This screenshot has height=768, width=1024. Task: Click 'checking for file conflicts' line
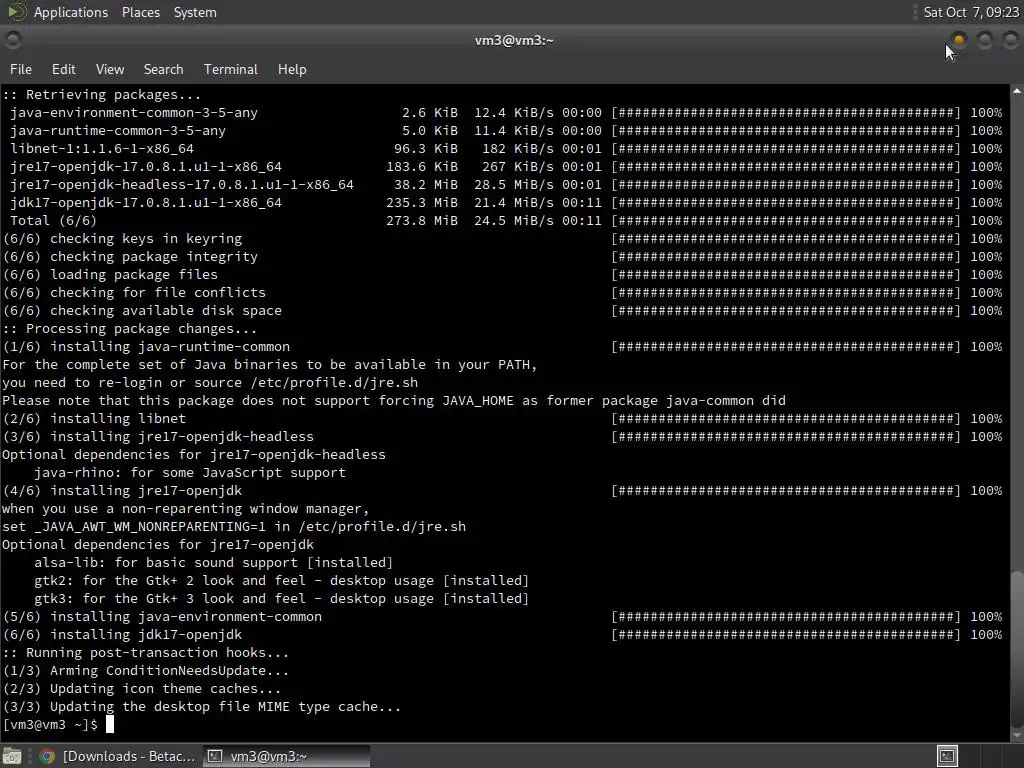[134, 293]
